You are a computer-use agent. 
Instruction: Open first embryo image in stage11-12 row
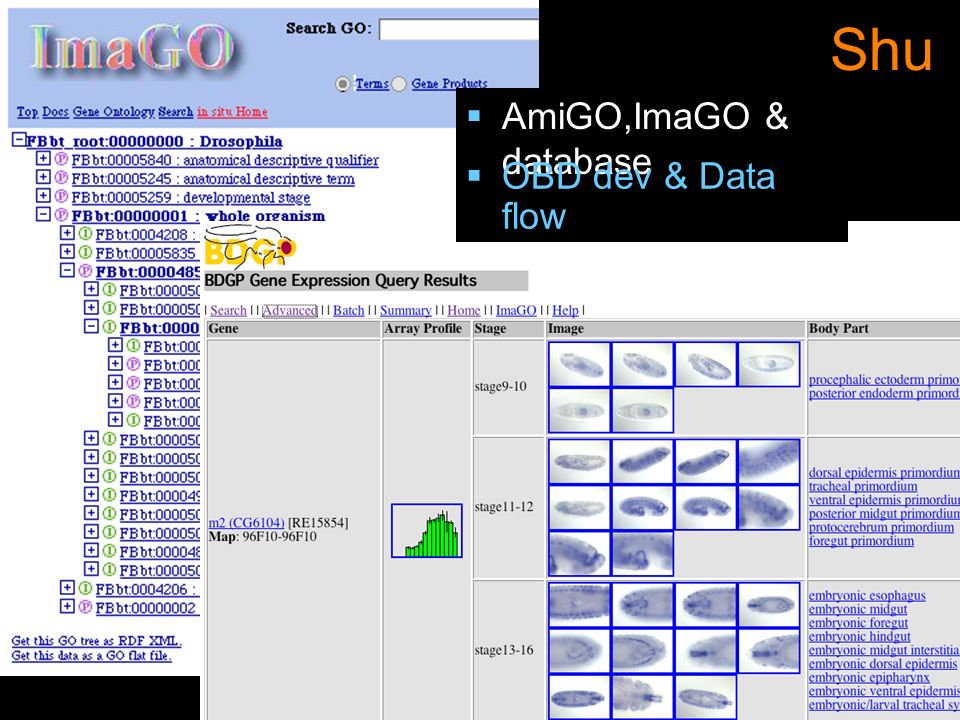pos(579,461)
